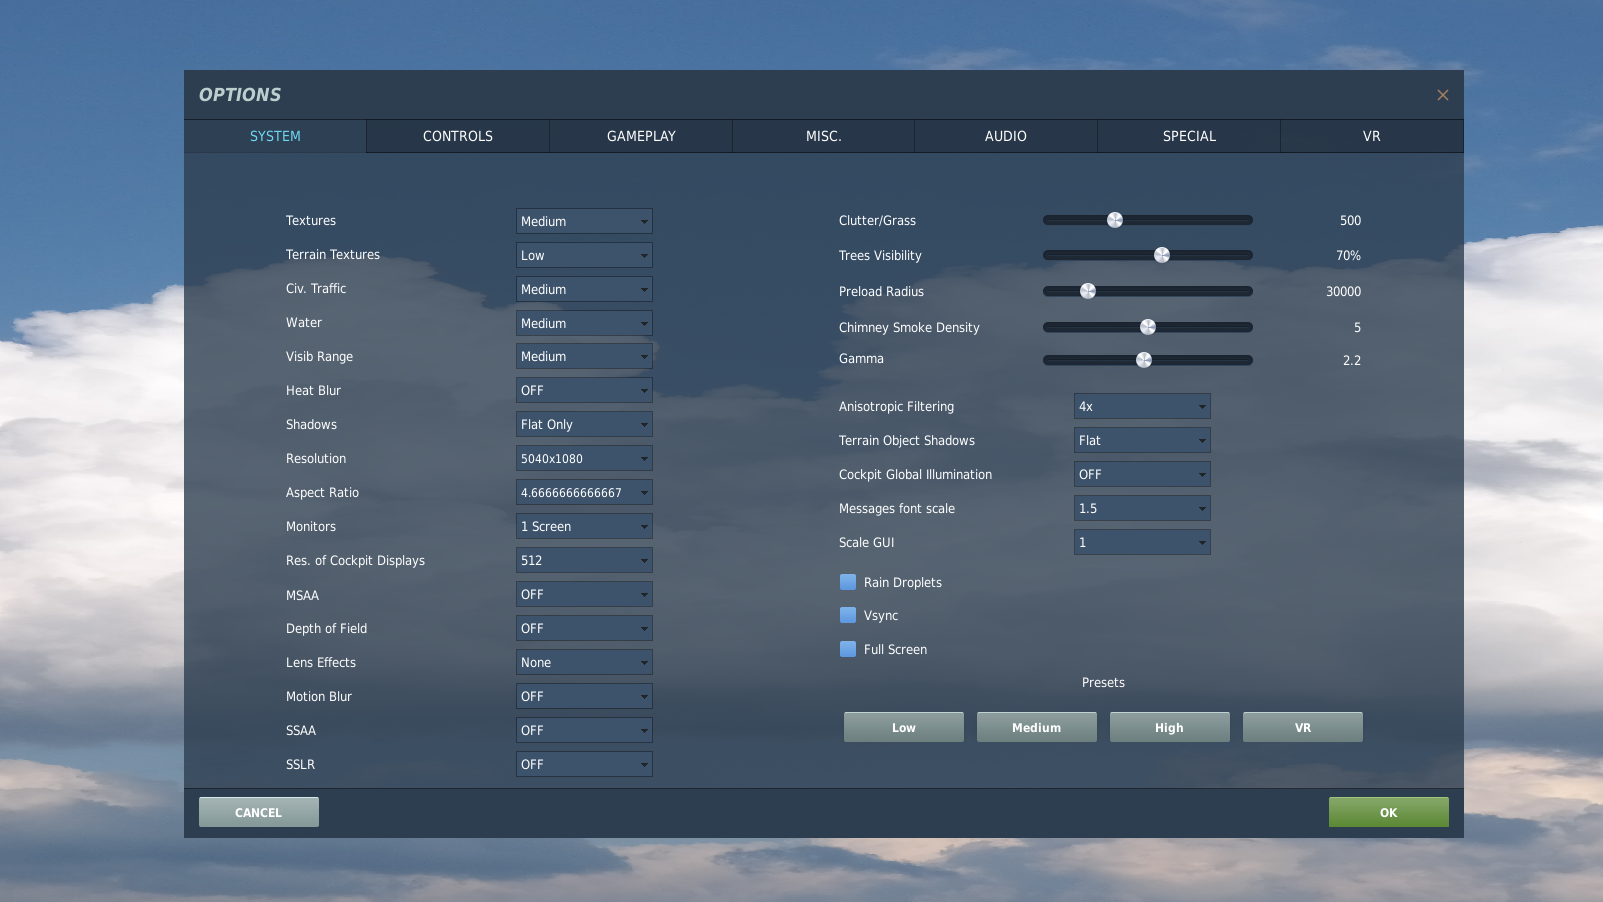Open the Resolution dropdown showing 5040x1080
Image resolution: width=1603 pixels, height=902 pixels.
coord(584,458)
